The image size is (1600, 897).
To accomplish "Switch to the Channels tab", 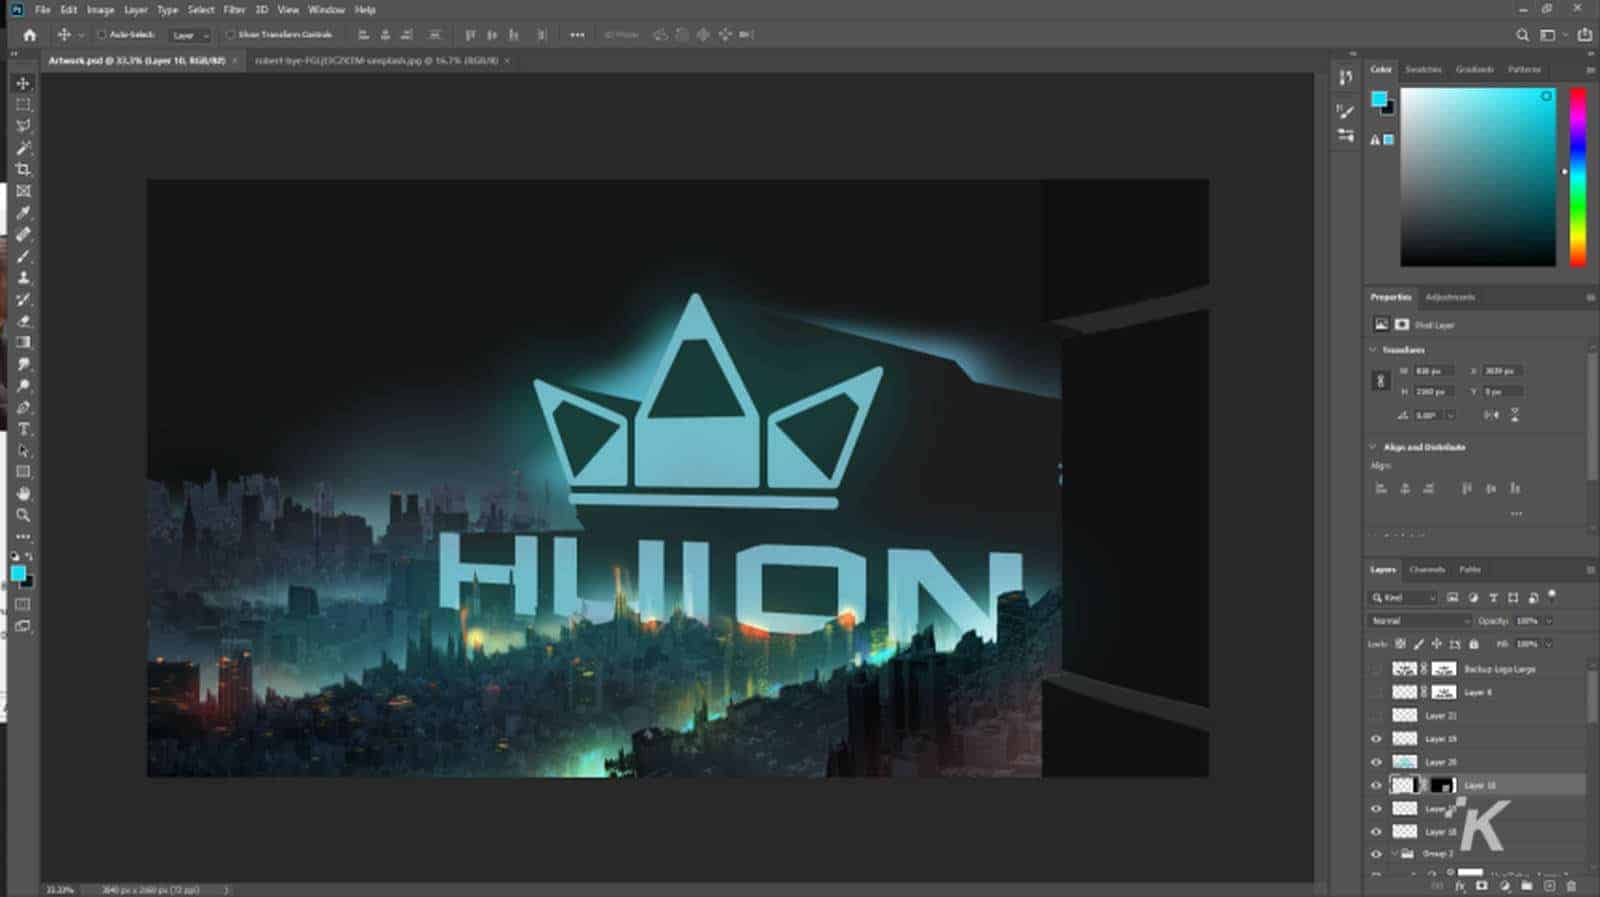I will click(1427, 570).
